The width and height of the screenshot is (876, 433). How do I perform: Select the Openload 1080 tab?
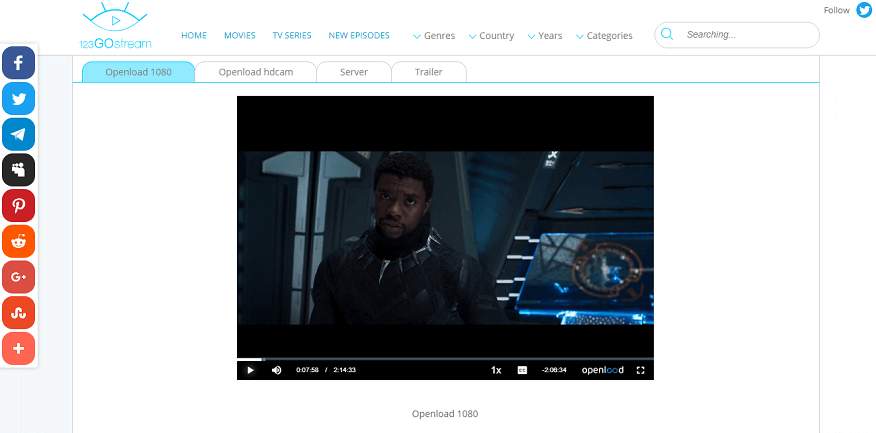click(x=139, y=72)
